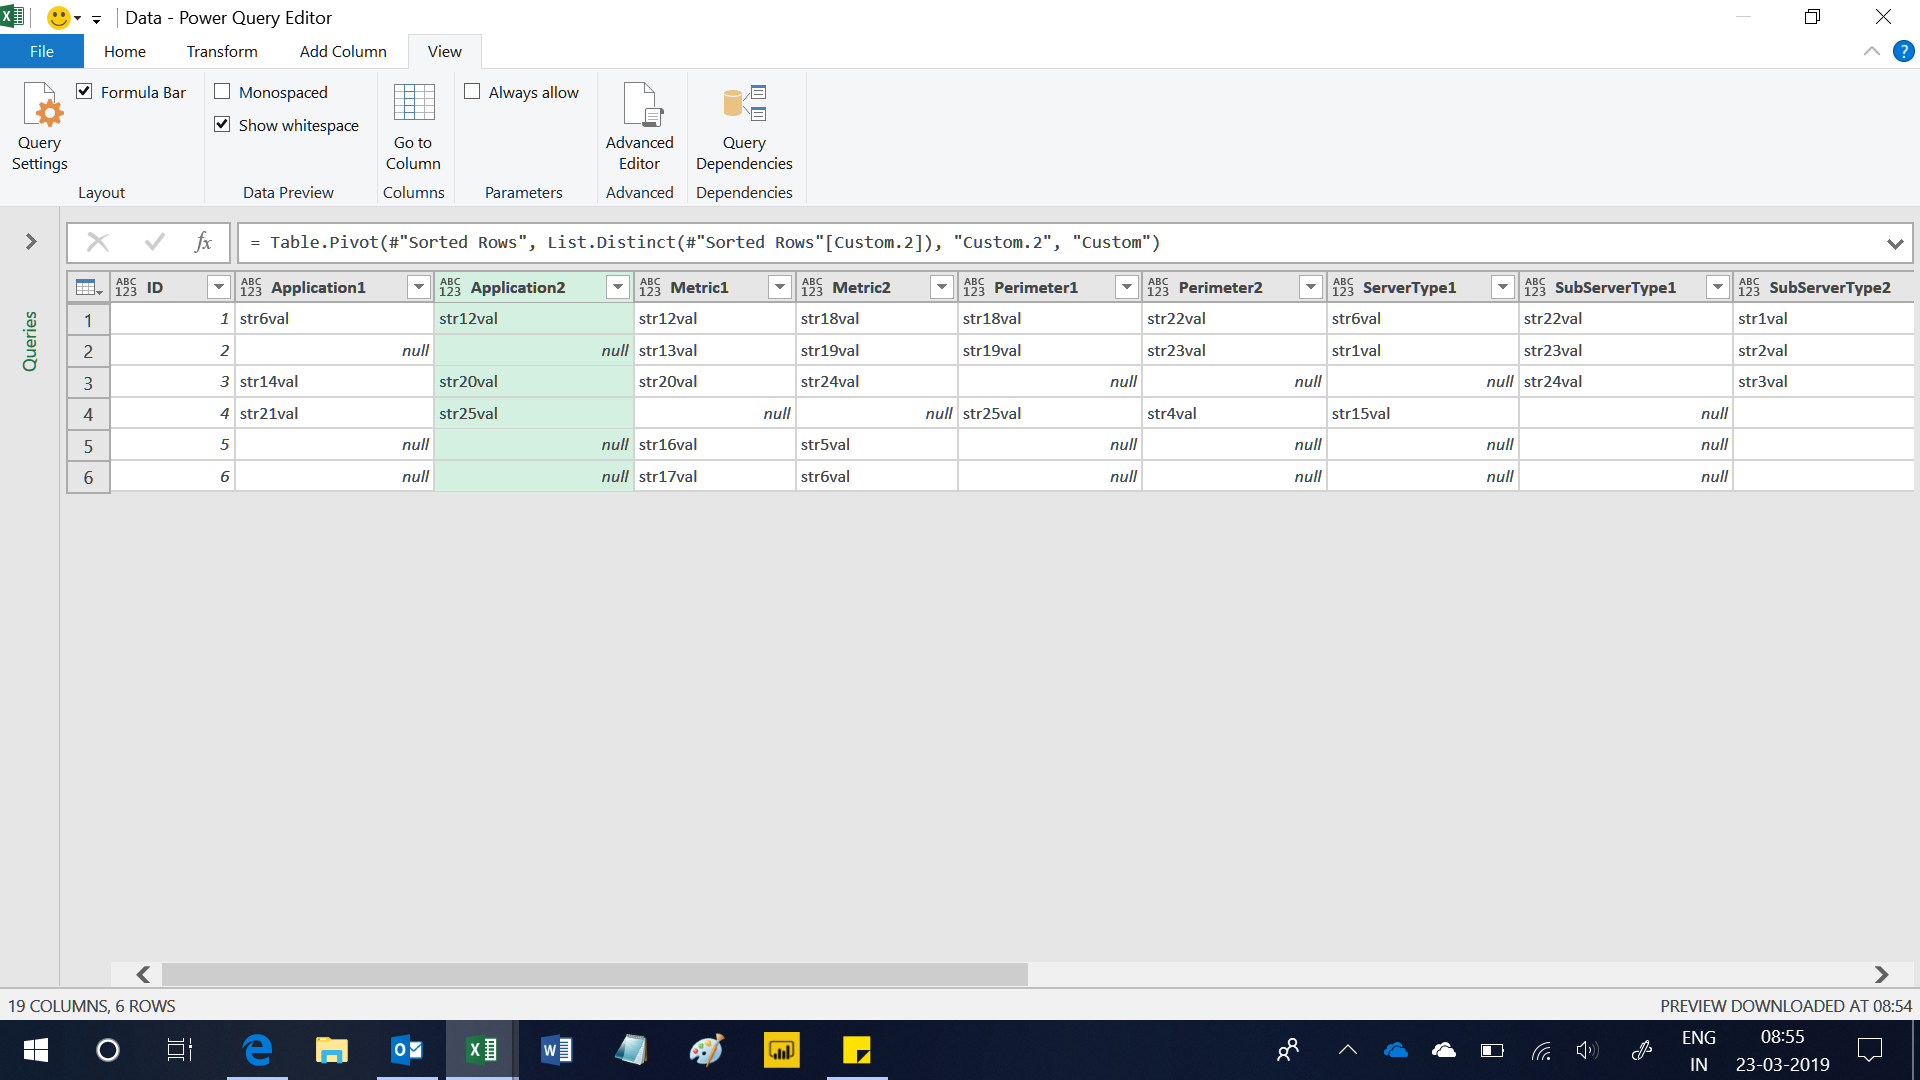Image resolution: width=1920 pixels, height=1080 pixels.
Task: Switch to the Transform tab
Action: pyautogui.click(x=222, y=51)
